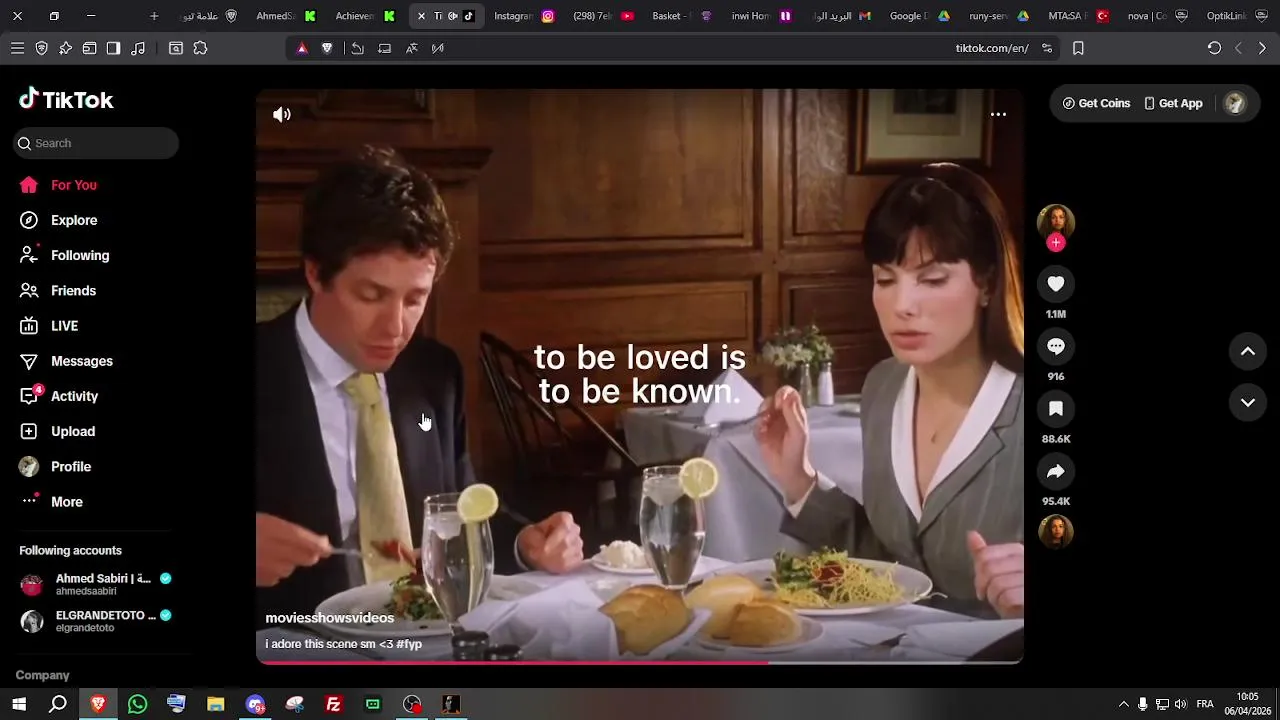Show hidden system tray icons
Viewport: 1280px width, 720px height.
pyautogui.click(x=1123, y=704)
